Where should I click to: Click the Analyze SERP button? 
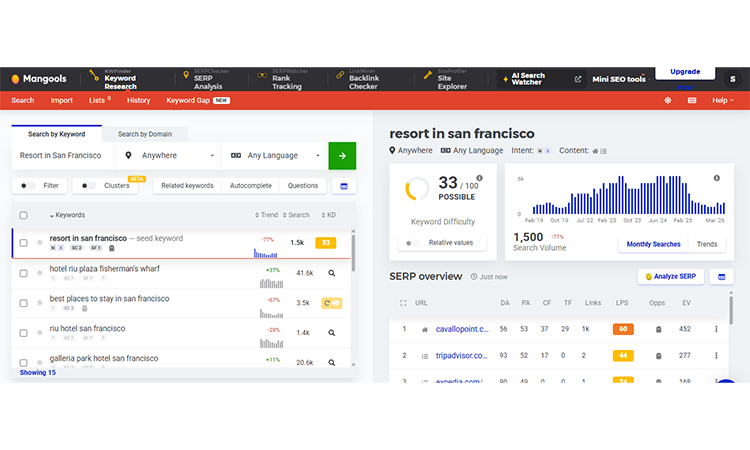[x=671, y=276]
